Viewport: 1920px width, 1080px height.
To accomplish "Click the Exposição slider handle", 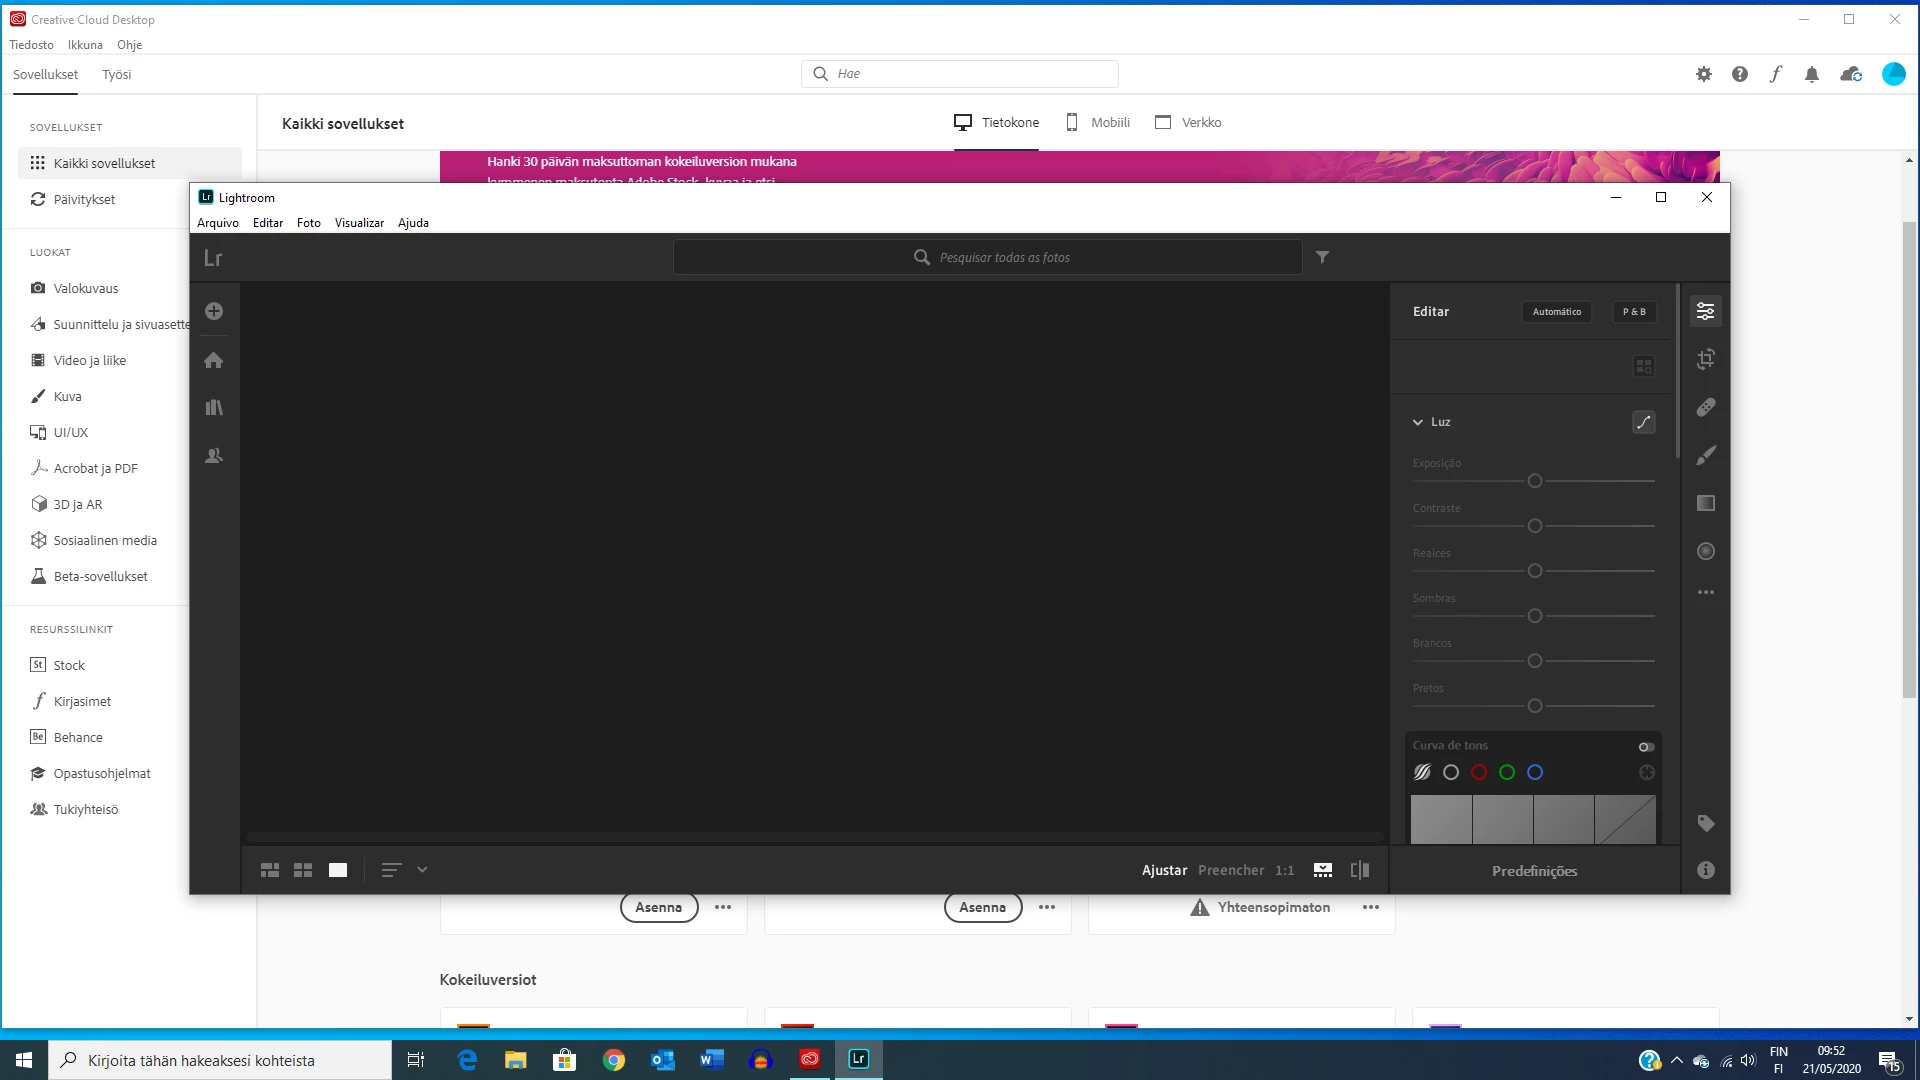I will pyautogui.click(x=1535, y=481).
